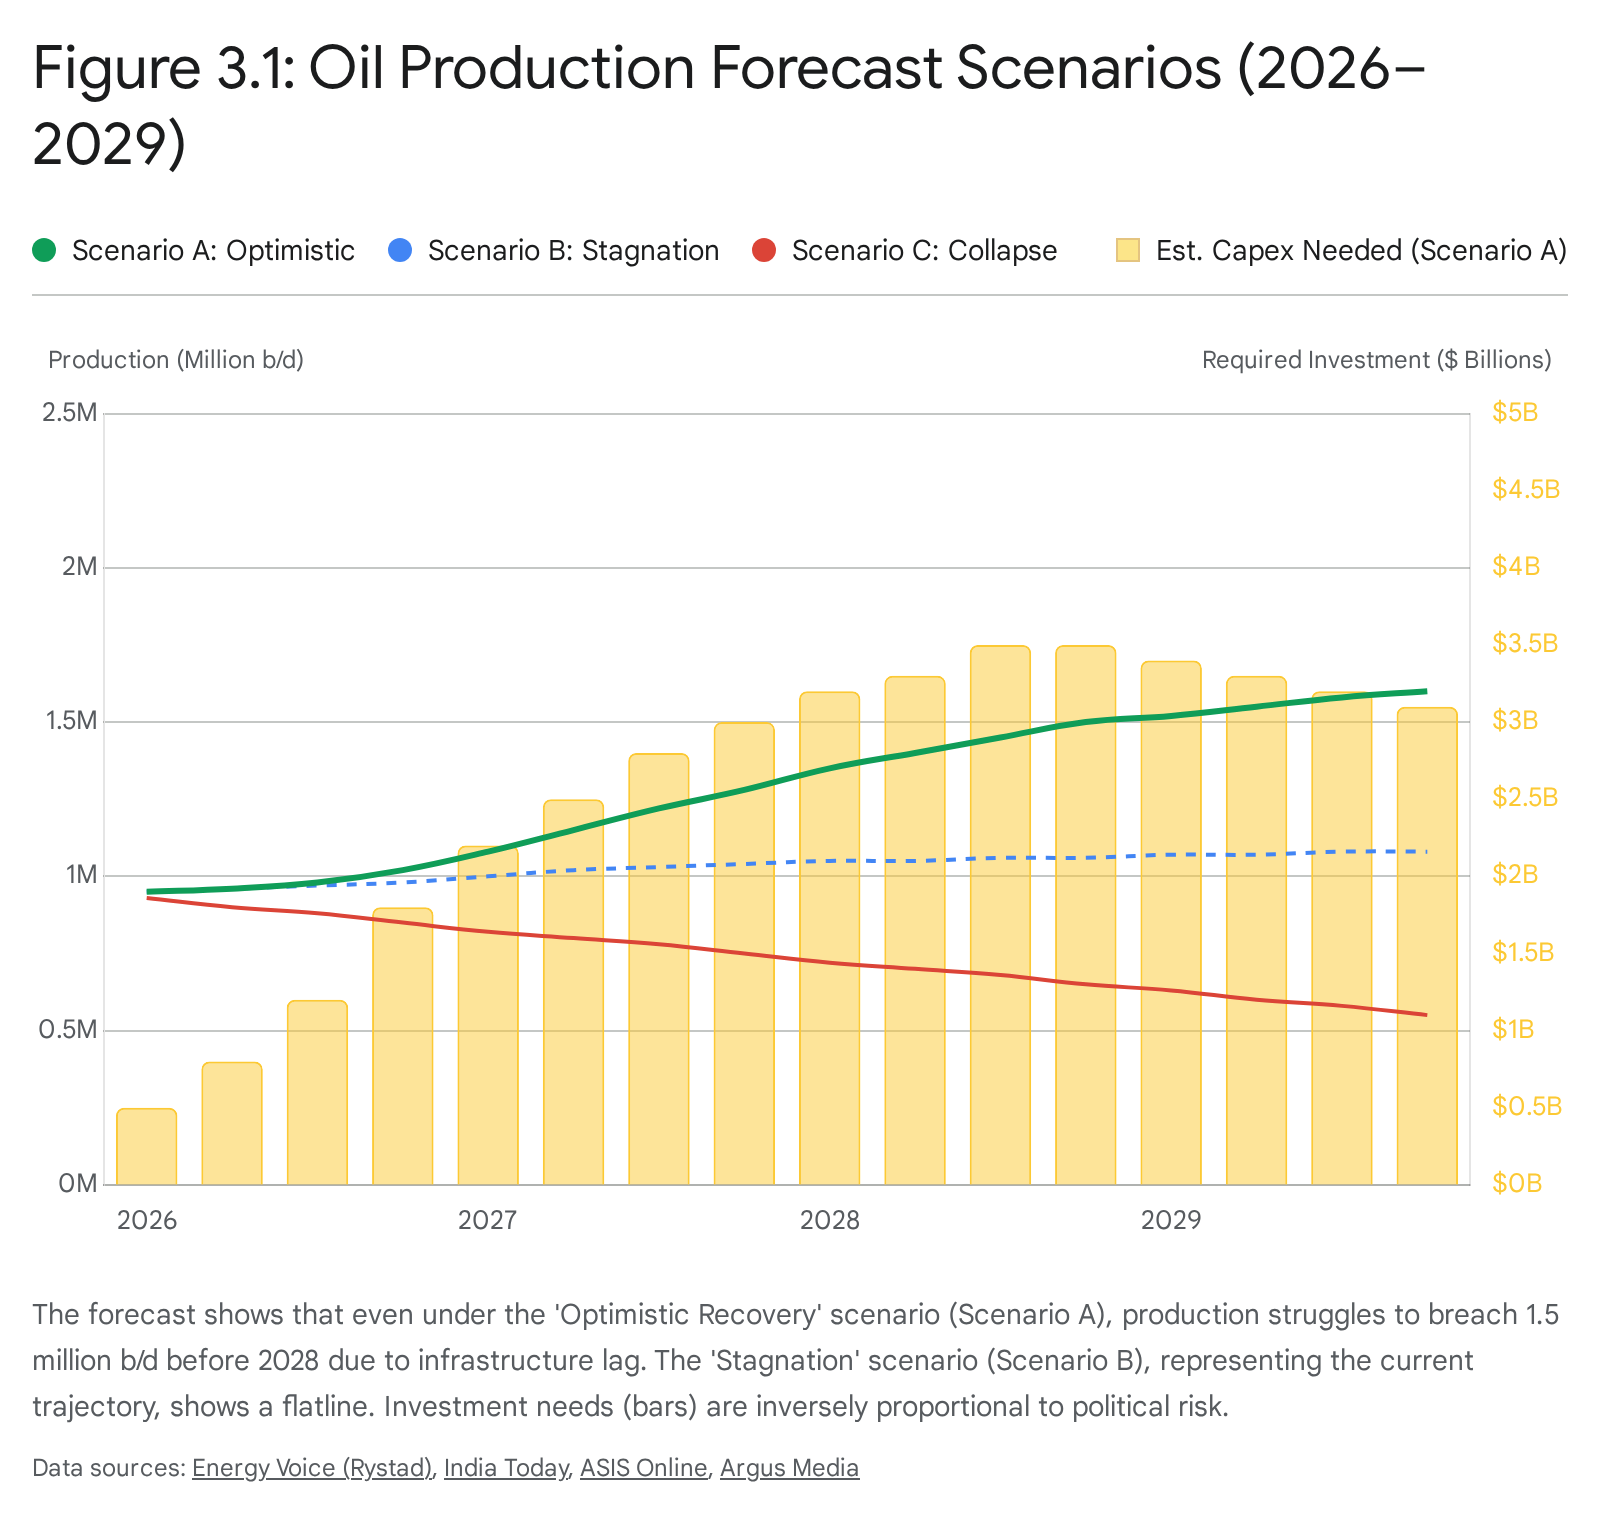Click the 2028 x-axis label
The image size is (1600, 1516).
point(829,1220)
